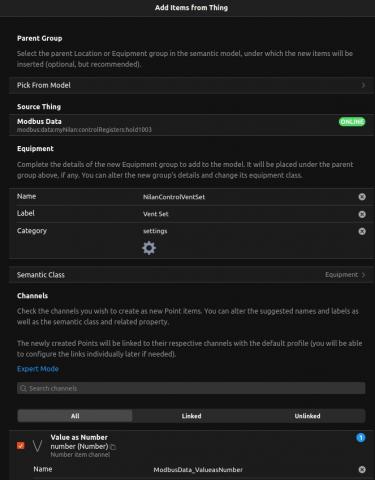The image size is (375, 480).
Task: Edit the equipment Name field NilanControlVentSet
Action: point(247,197)
